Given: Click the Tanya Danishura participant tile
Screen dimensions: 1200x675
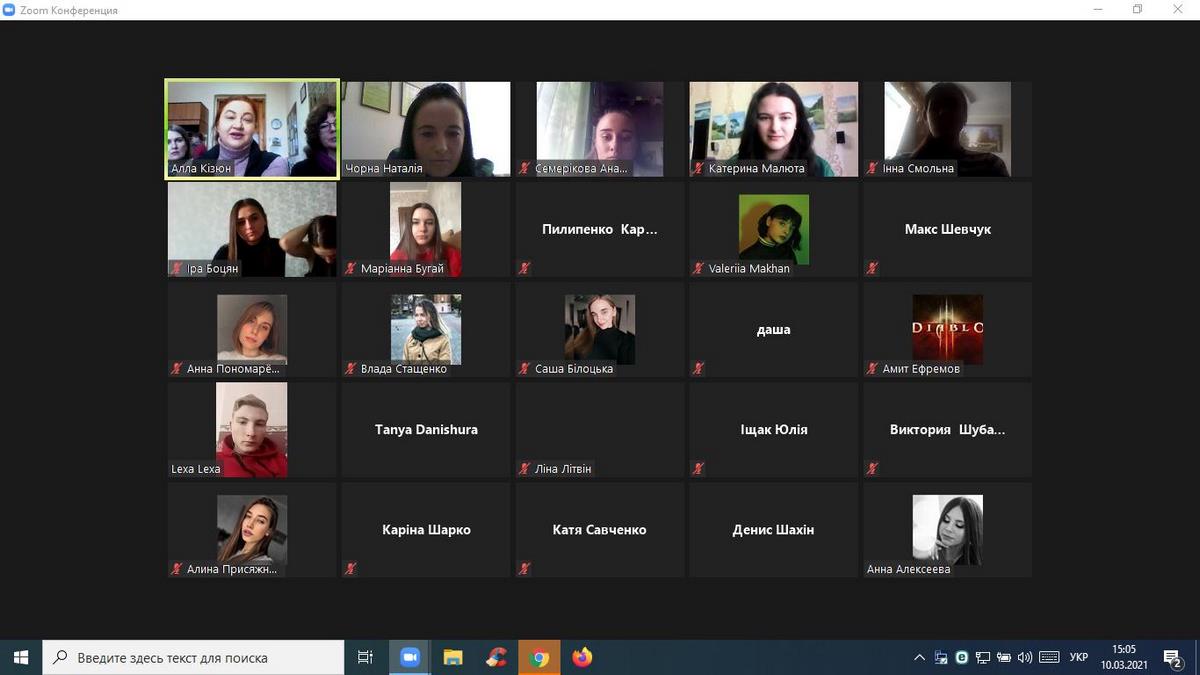Looking at the screenshot, I should click(426, 429).
